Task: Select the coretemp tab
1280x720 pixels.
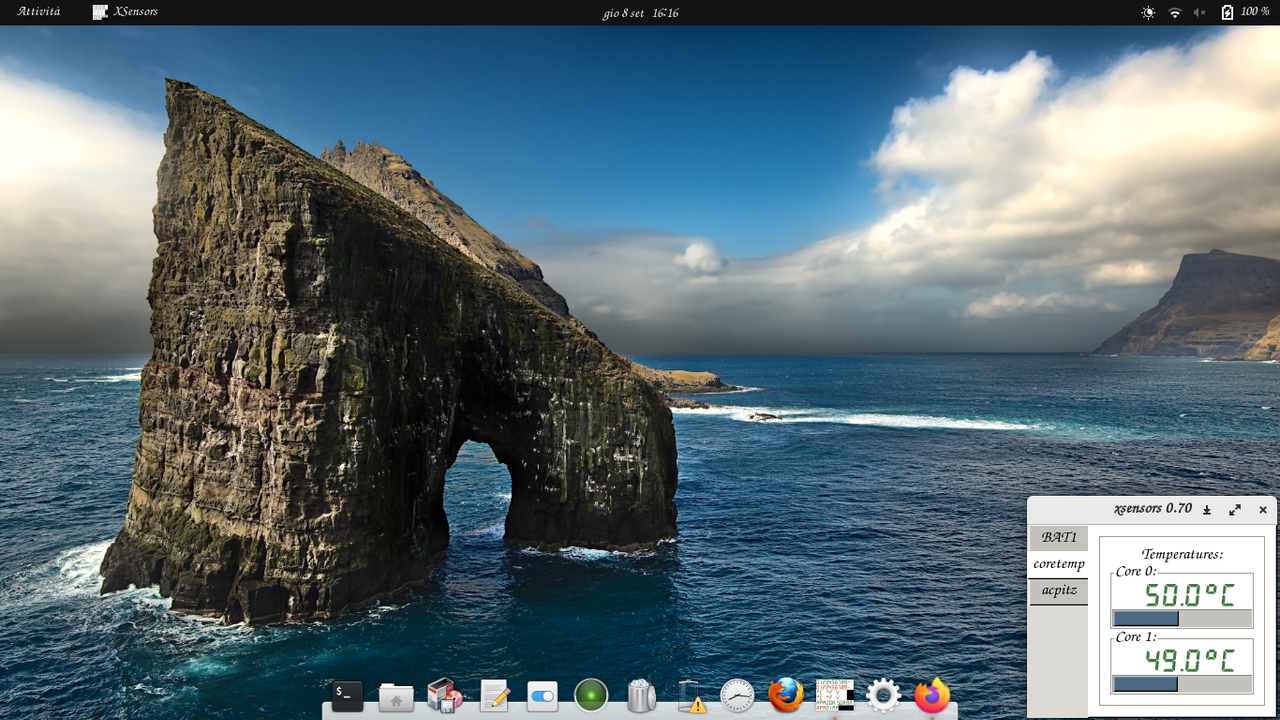Action: [x=1059, y=564]
